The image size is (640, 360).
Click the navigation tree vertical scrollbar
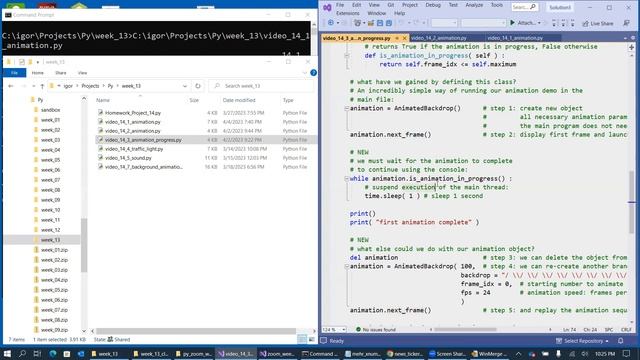point(84,245)
